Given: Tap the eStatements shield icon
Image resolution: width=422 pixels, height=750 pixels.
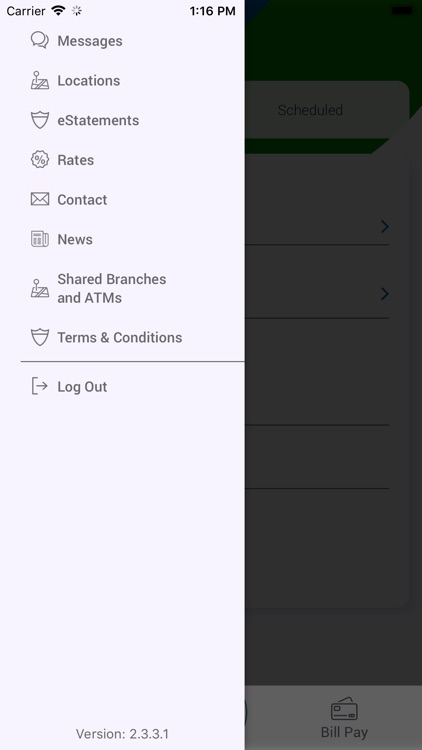Looking at the screenshot, I should [40, 120].
